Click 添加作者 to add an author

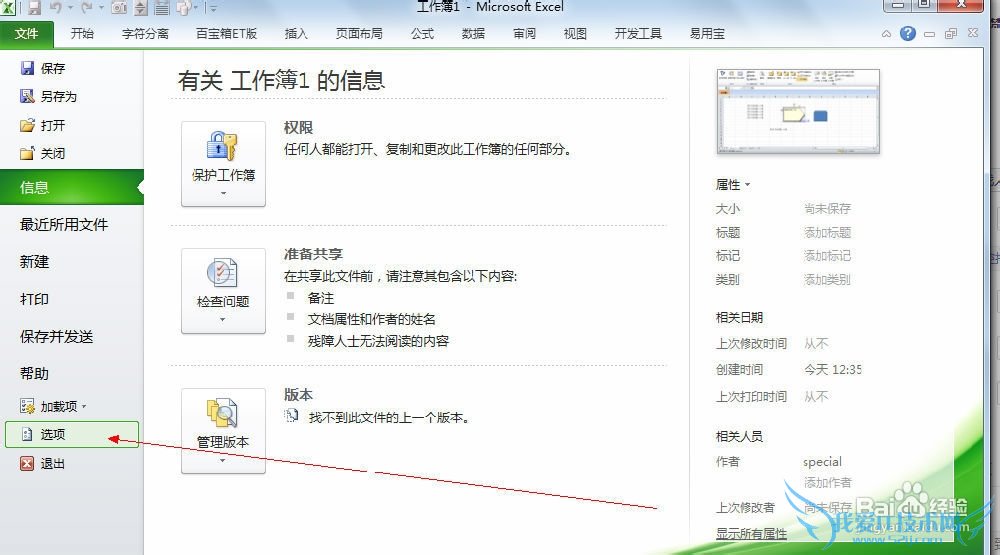(827, 482)
